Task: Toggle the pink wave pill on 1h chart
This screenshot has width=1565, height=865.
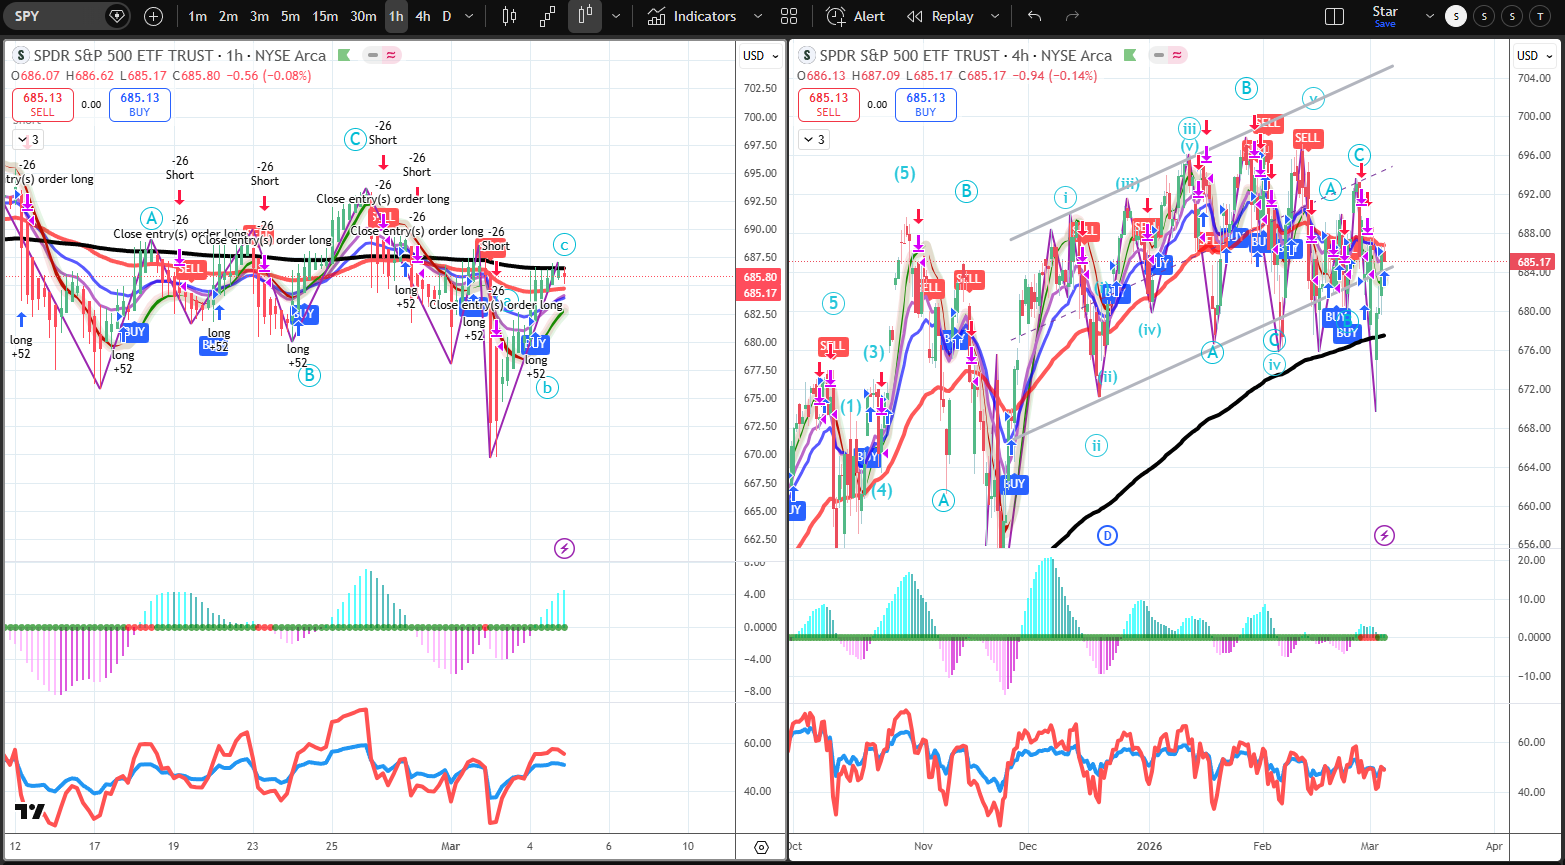Action: pyautogui.click(x=390, y=56)
